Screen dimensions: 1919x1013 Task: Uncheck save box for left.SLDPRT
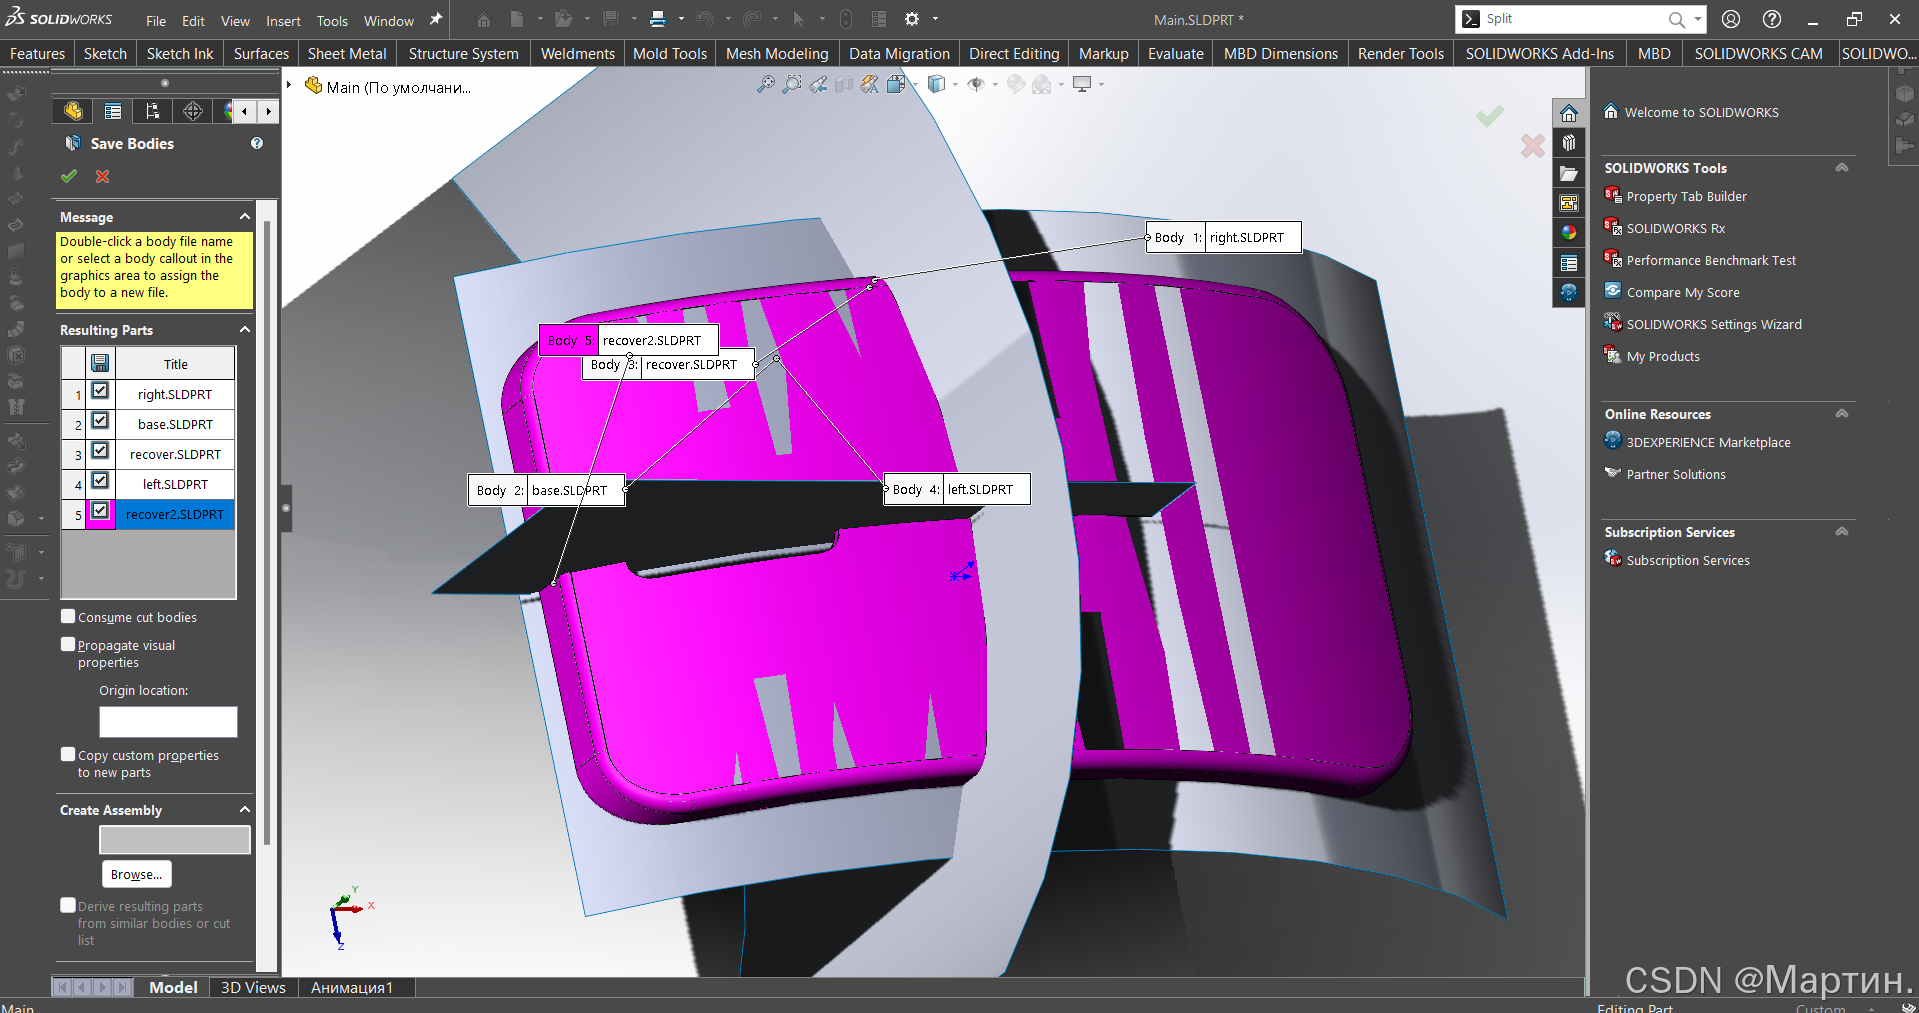tap(100, 481)
